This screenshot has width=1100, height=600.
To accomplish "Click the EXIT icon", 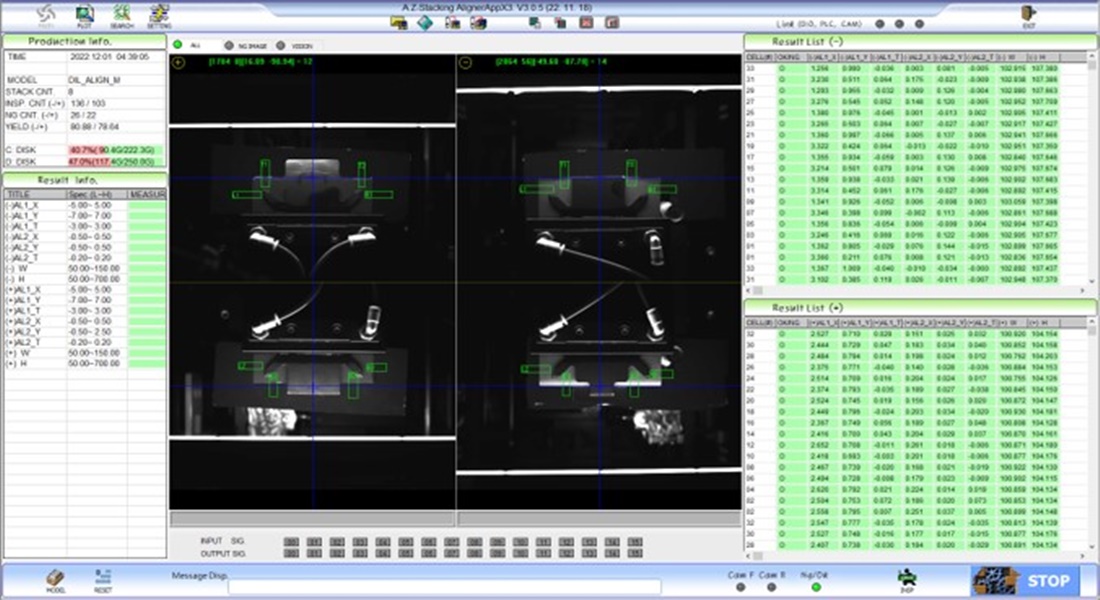I will tap(1028, 15).
